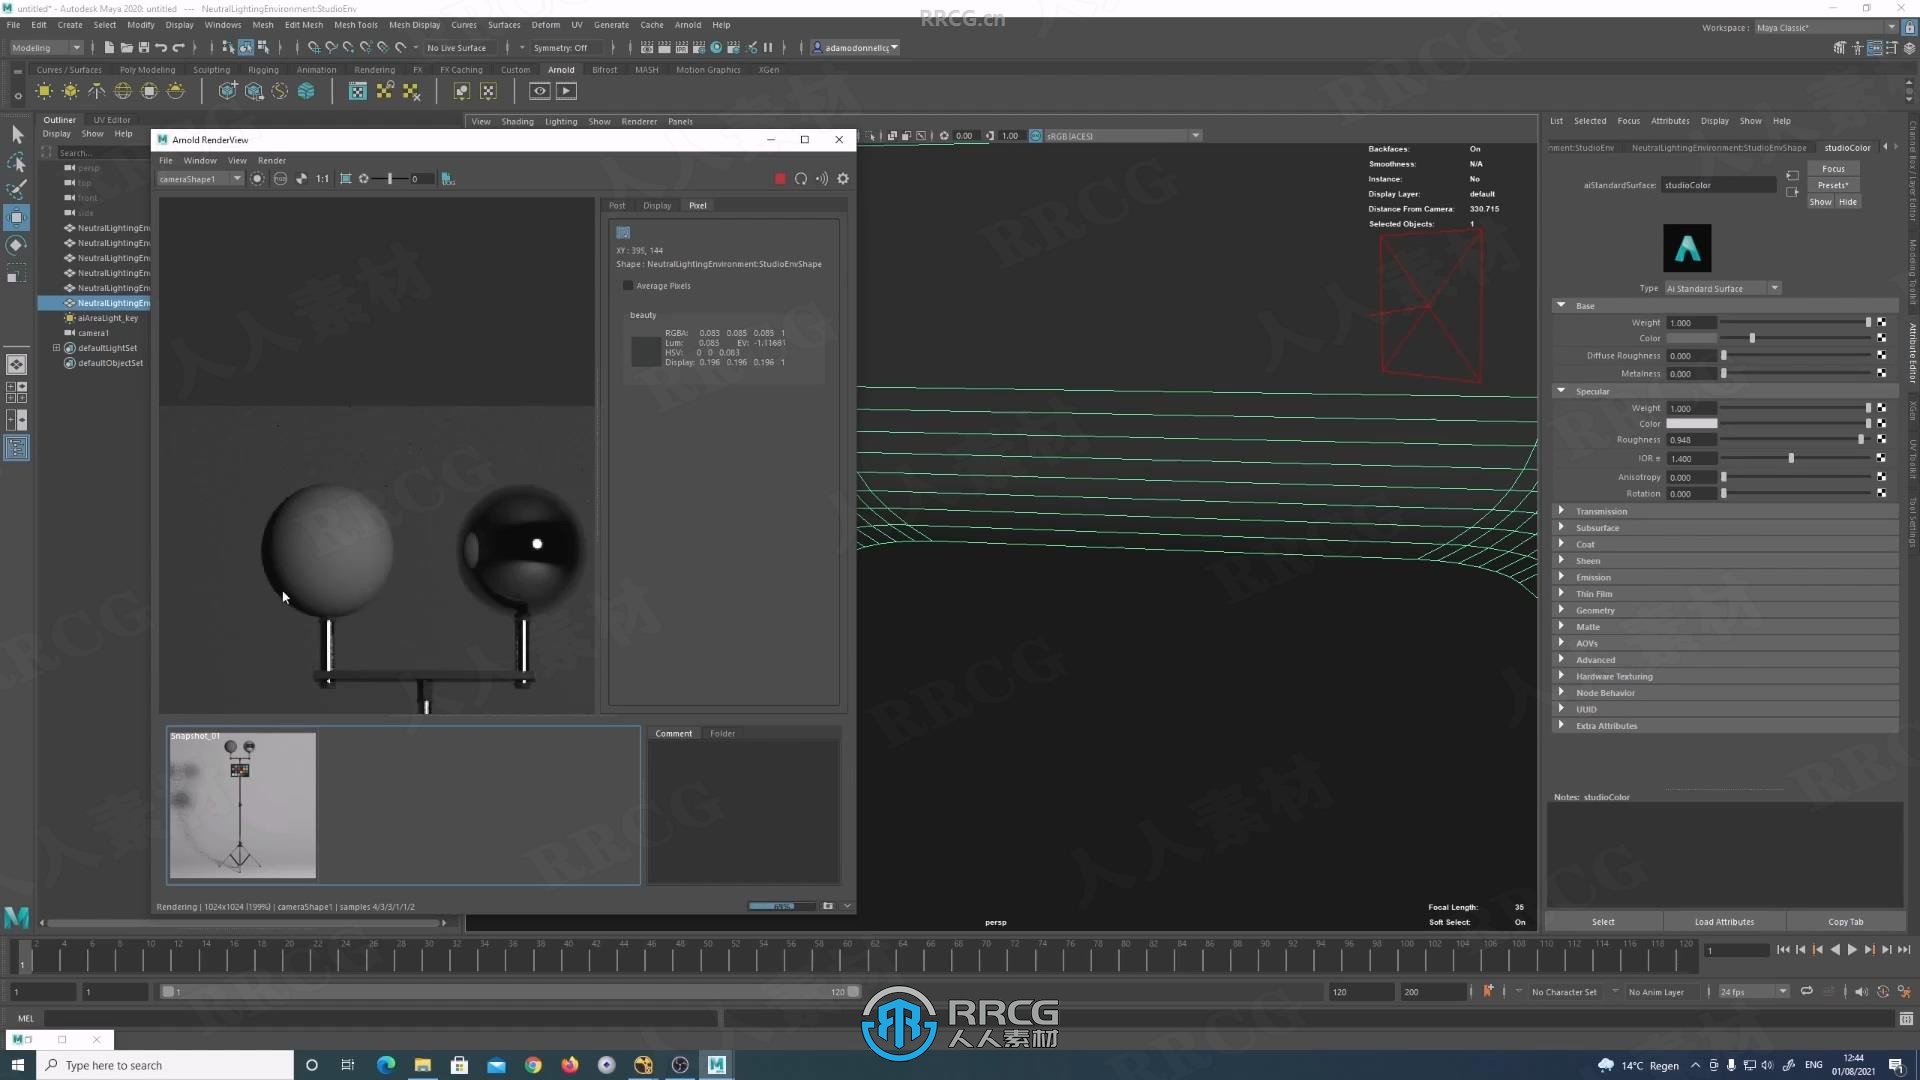The height and width of the screenshot is (1080, 1920).
Task: Switch to the Display tab in RenderView
Action: pos(657,205)
